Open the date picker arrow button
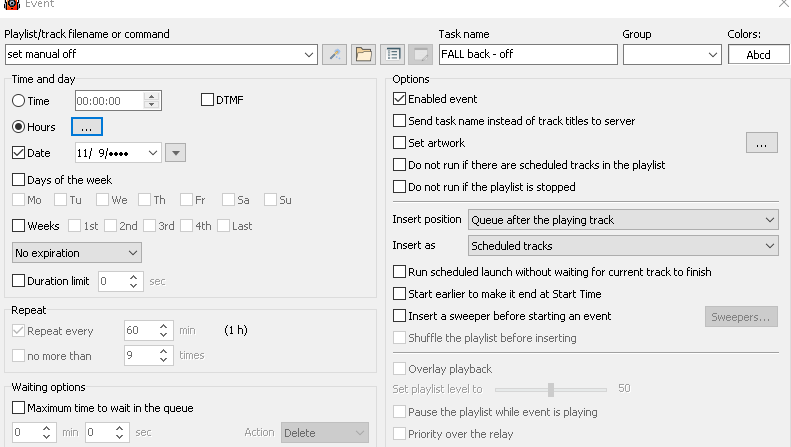 pos(175,153)
